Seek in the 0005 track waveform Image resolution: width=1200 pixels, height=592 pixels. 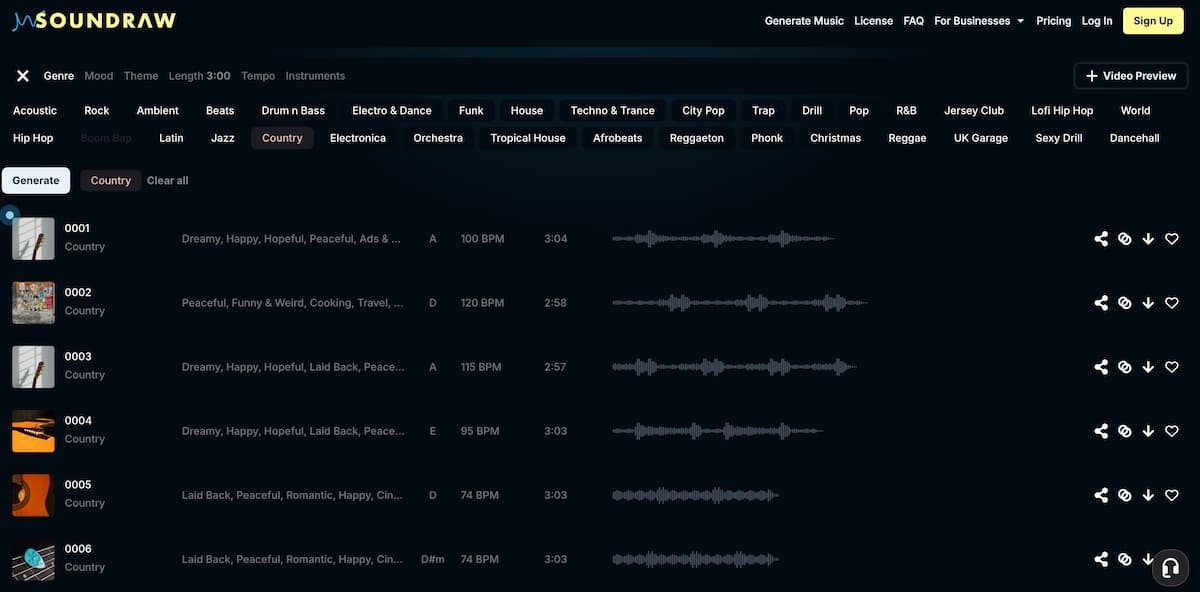(695, 495)
